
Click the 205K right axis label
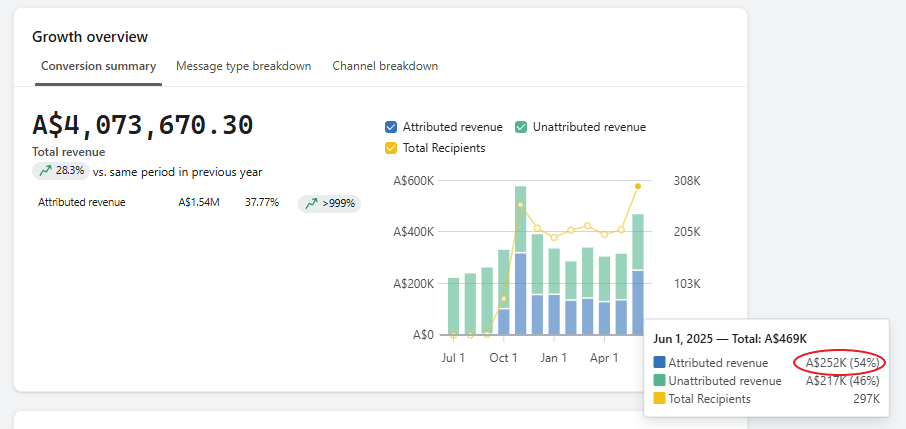[687, 232]
